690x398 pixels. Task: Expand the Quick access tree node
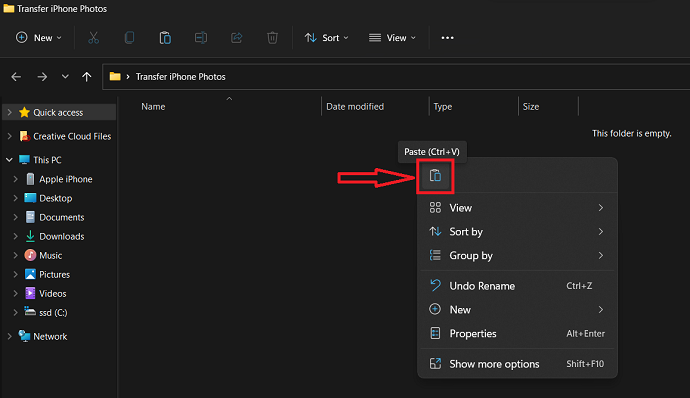click(9, 112)
